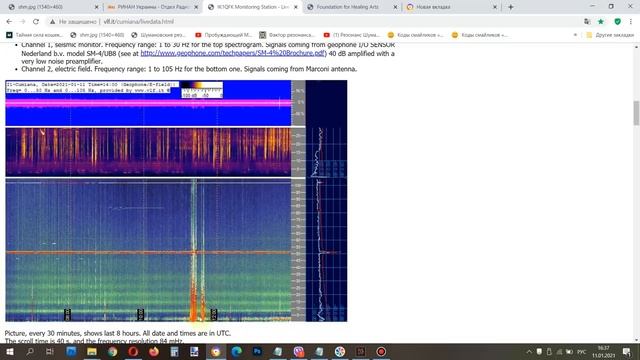Switch to the shm.jpg (1540×460) tab
This screenshot has width=640, height=360.
click(53, 7)
